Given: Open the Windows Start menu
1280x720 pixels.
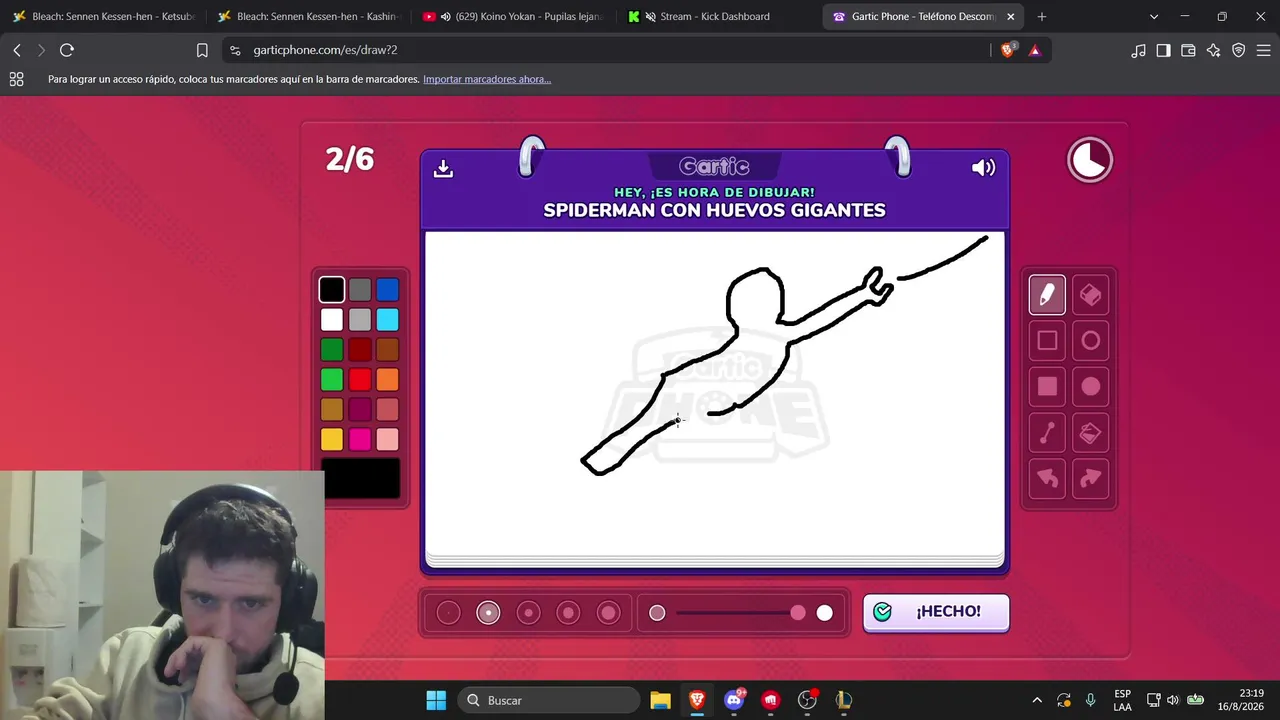Looking at the screenshot, I should point(436,700).
